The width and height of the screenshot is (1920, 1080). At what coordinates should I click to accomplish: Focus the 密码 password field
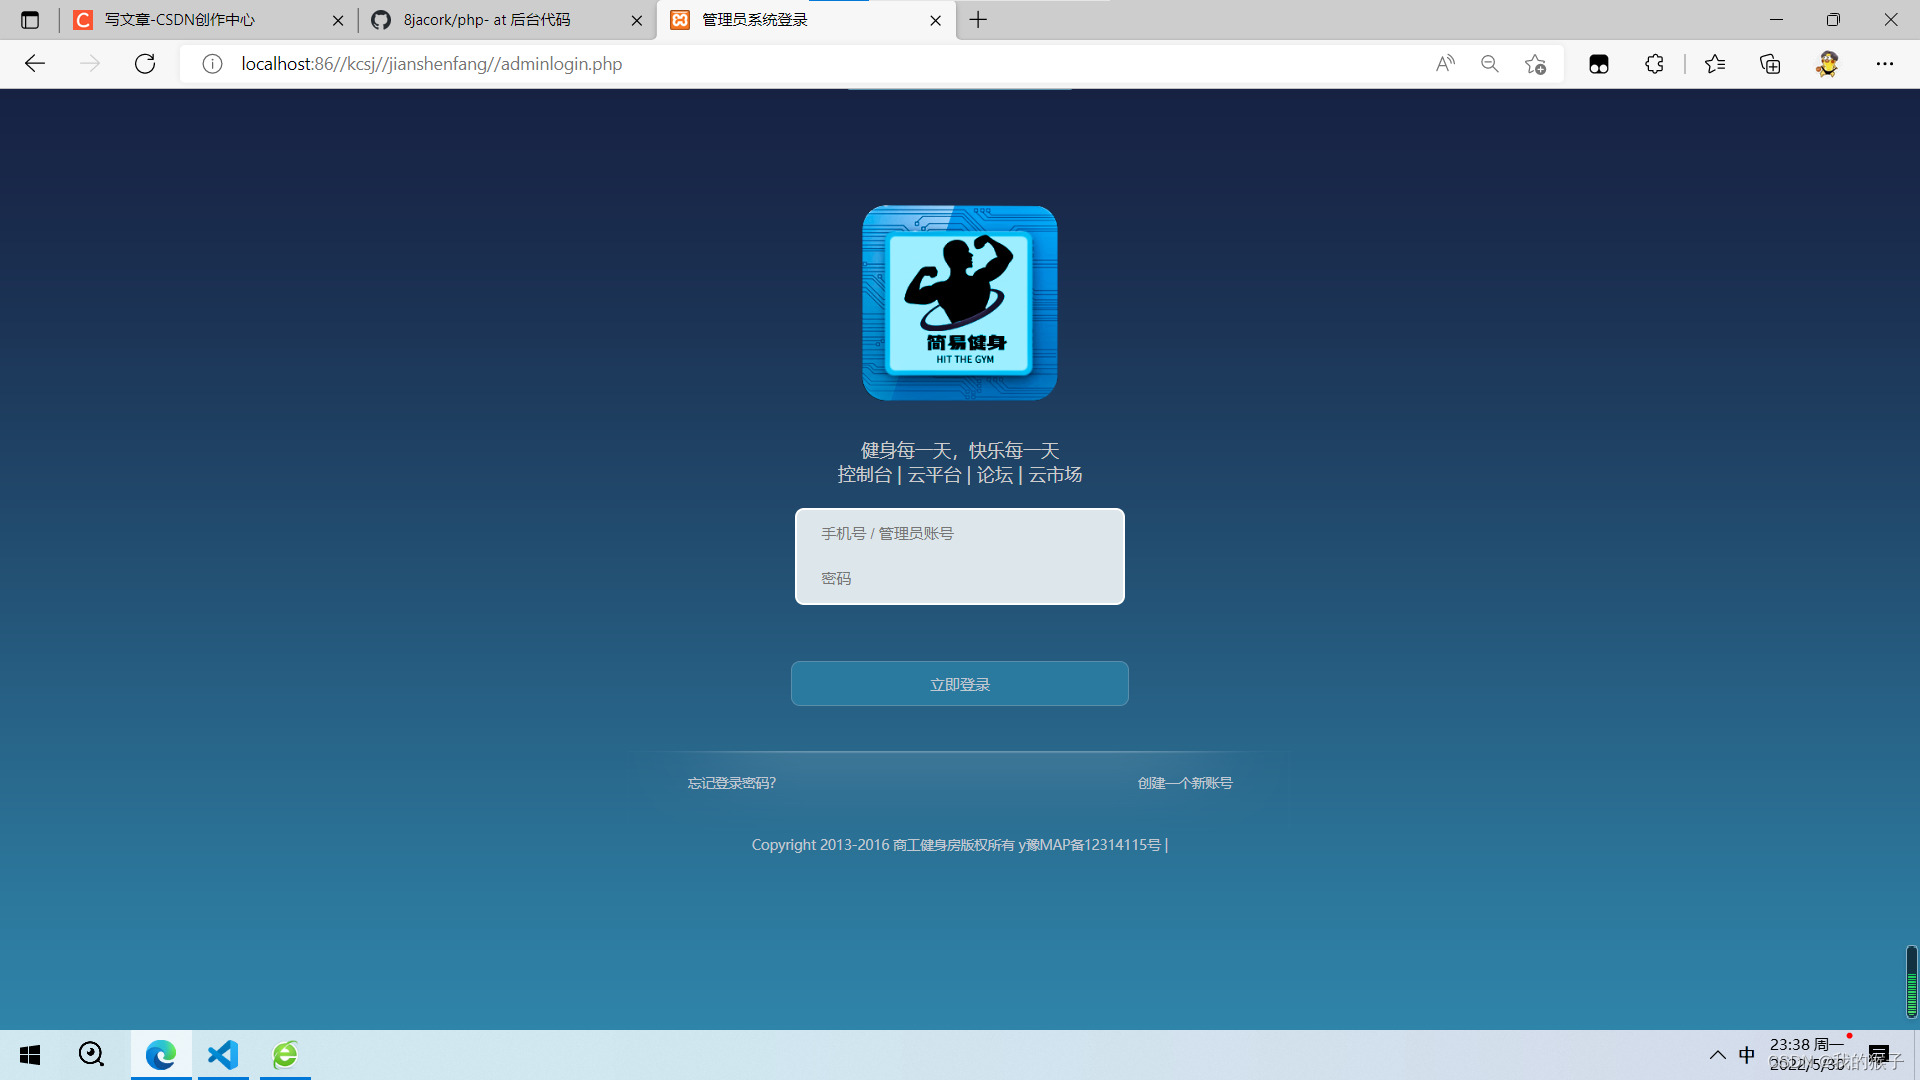point(960,579)
